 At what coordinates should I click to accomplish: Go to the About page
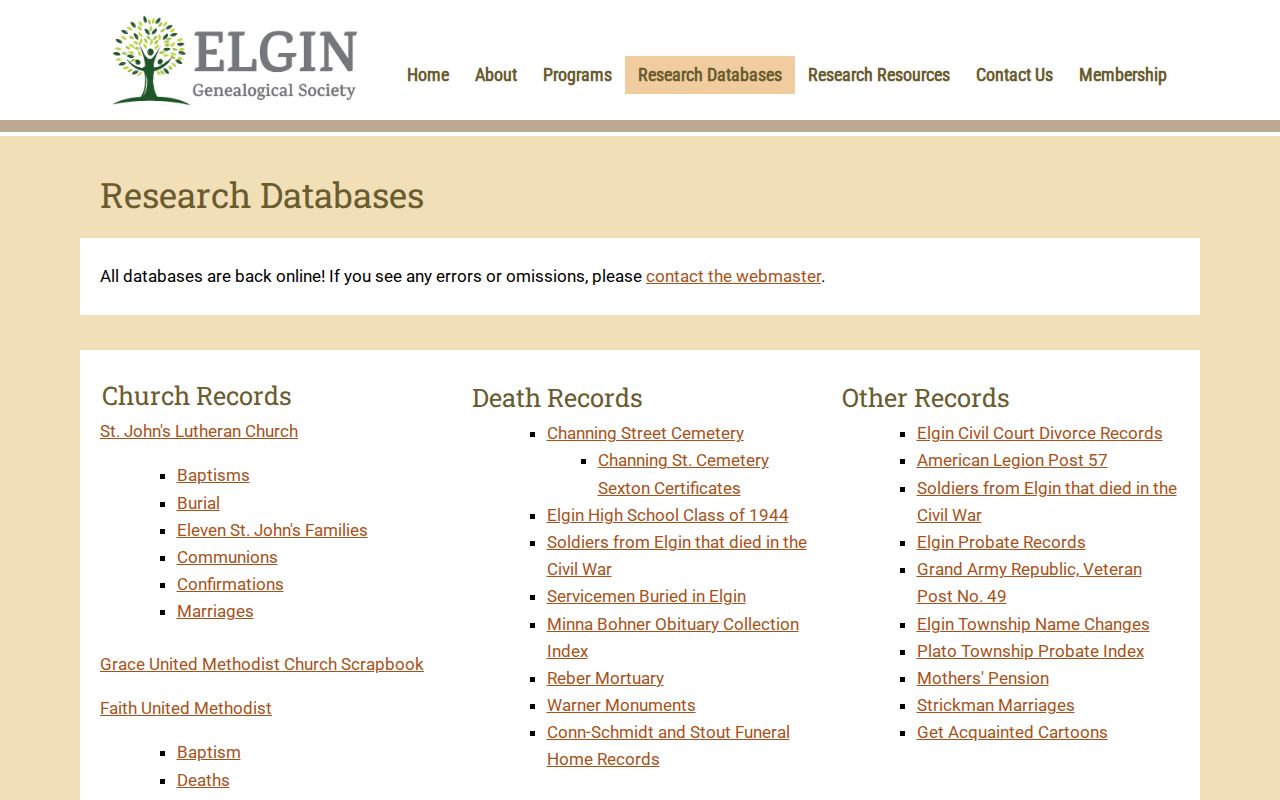point(496,75)
